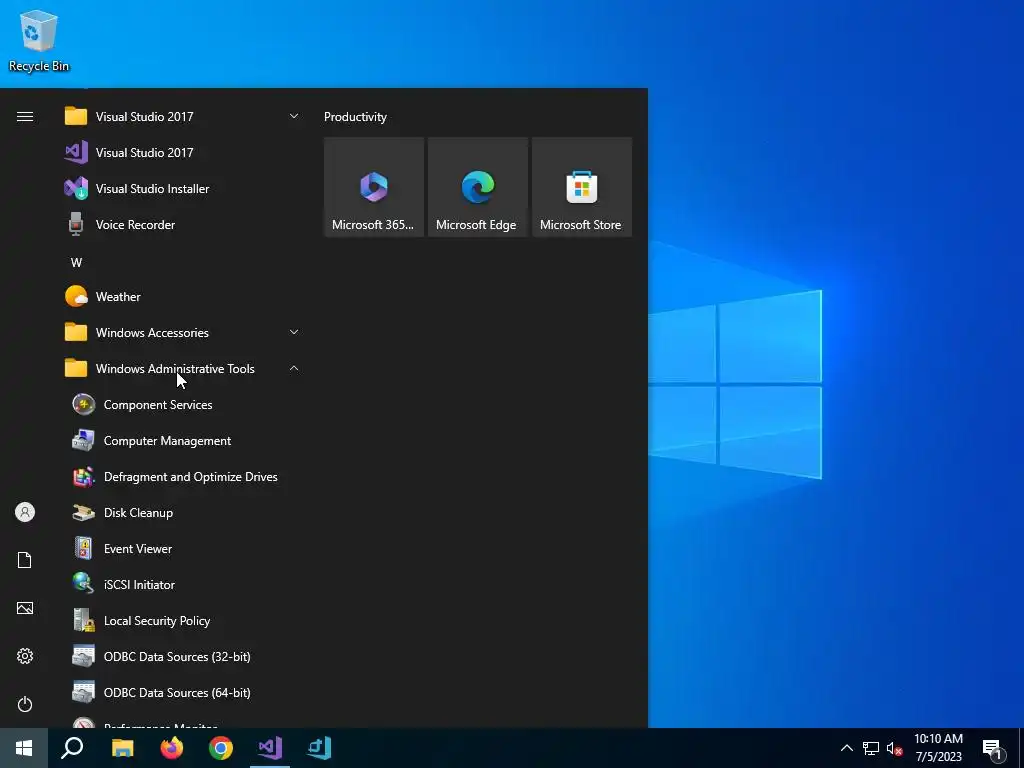The width and height of the screenshot is (1024, 768).
Task: Switch to Visual Studio on taskbar
Action: coord(270,748)
